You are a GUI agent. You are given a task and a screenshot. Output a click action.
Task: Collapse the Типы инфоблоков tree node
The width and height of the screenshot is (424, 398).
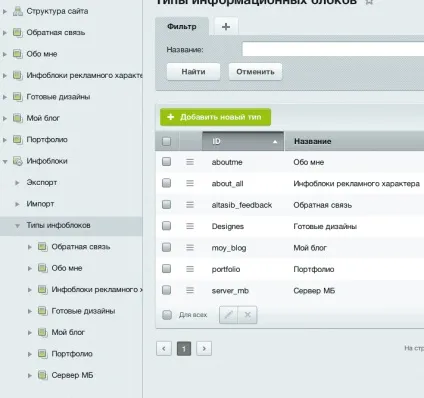coord(17,226)
